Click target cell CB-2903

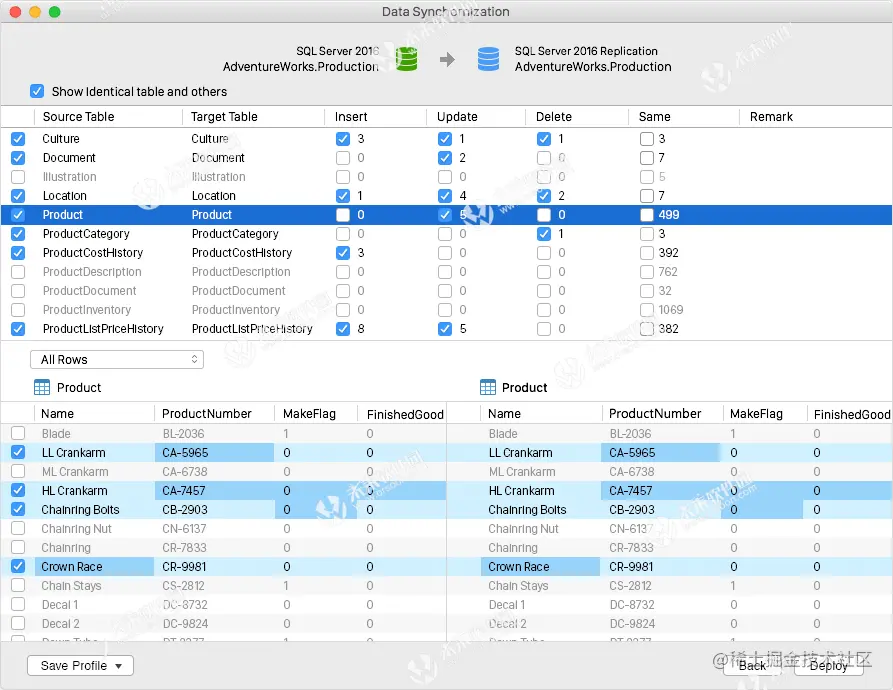(632, 510)
